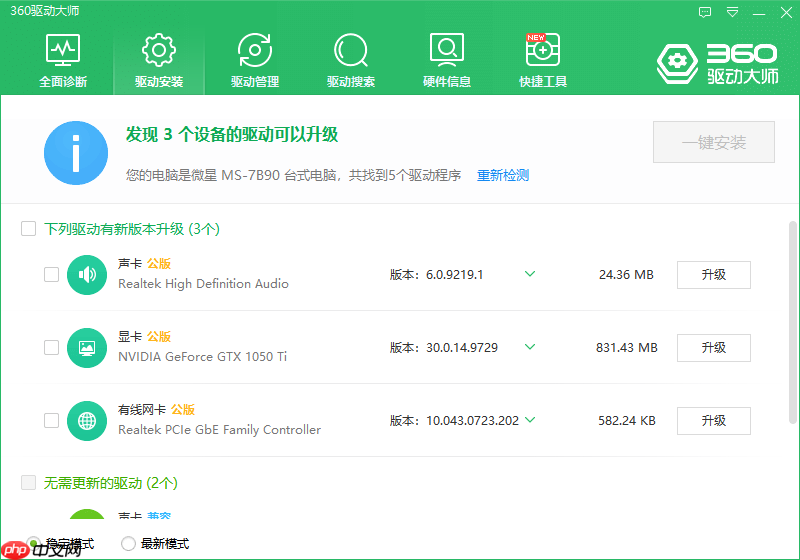Click 升级 for Realtek High Definition Audio

(714, 275)
